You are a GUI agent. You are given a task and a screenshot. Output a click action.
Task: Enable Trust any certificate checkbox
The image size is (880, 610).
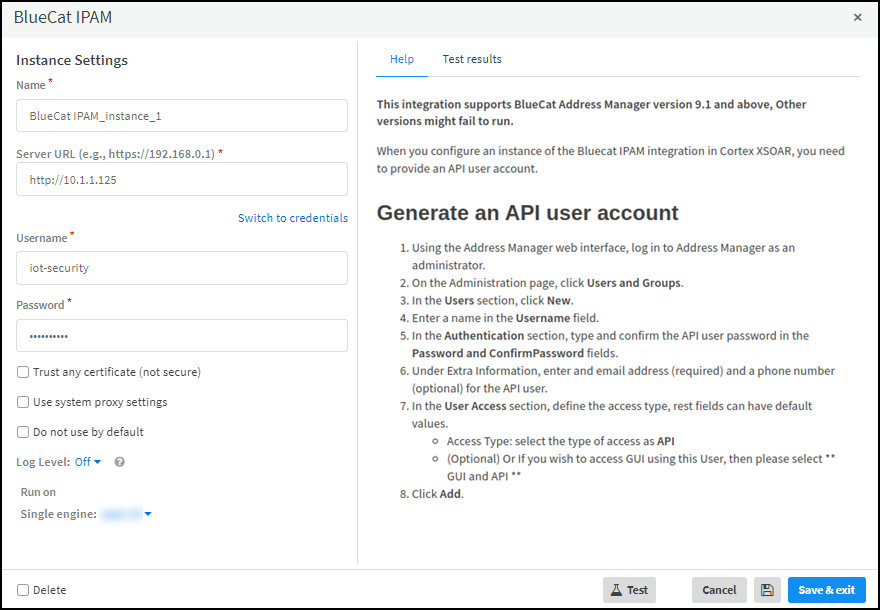click(23, 372)
